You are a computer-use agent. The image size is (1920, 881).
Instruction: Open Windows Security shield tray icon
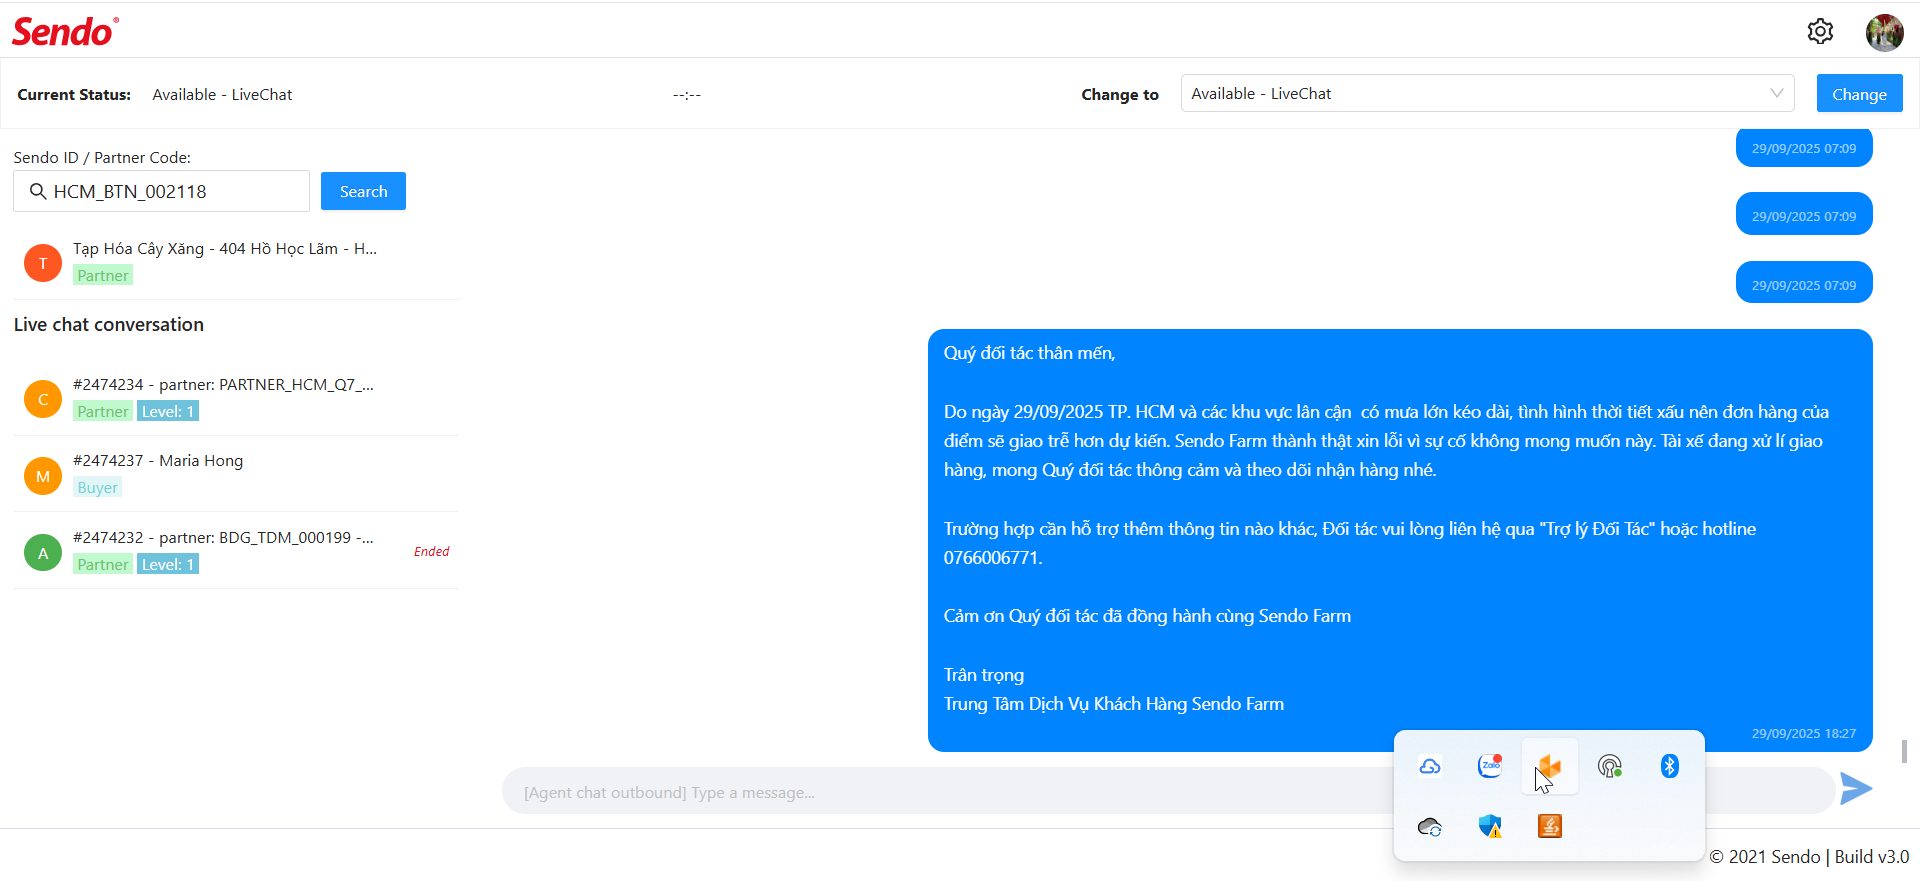coord(1490,826)
